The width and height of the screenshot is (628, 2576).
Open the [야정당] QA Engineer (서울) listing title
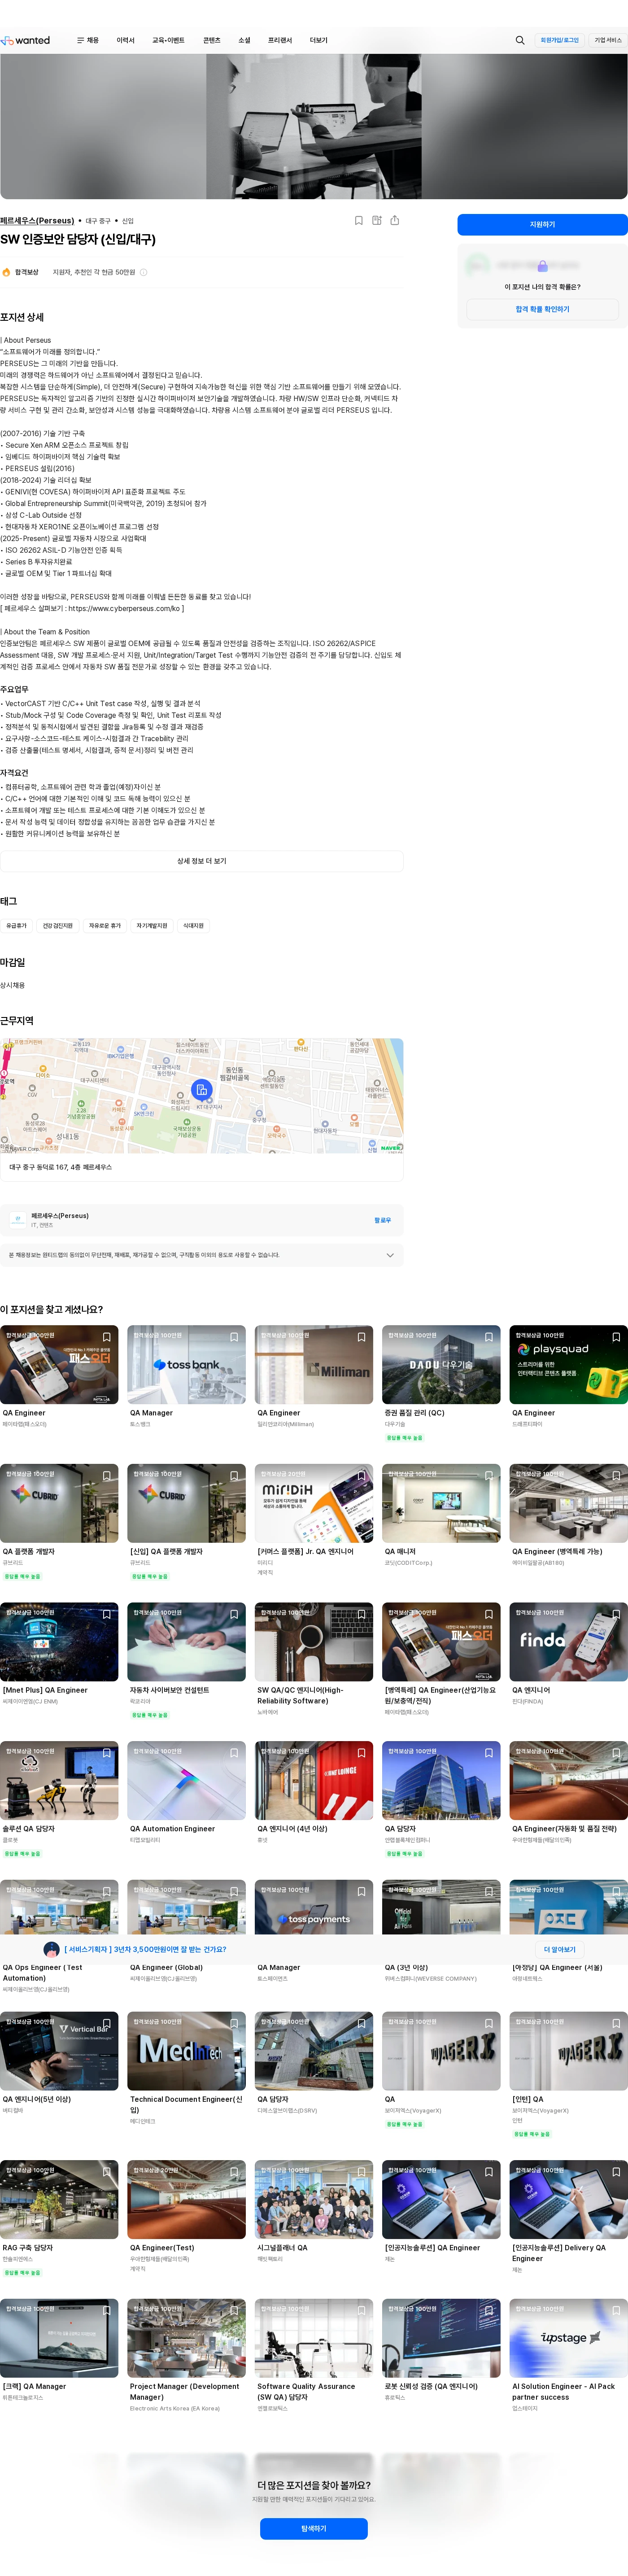[557, 1967]
